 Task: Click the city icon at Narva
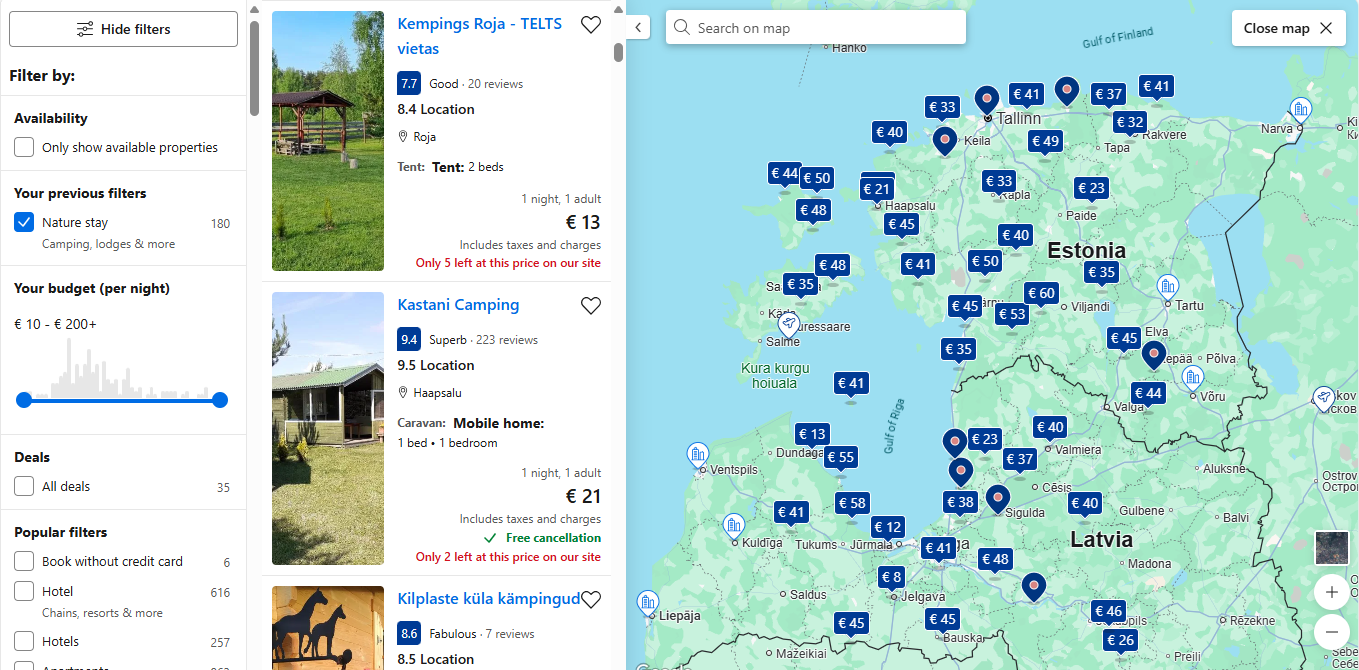(1300, 109)
